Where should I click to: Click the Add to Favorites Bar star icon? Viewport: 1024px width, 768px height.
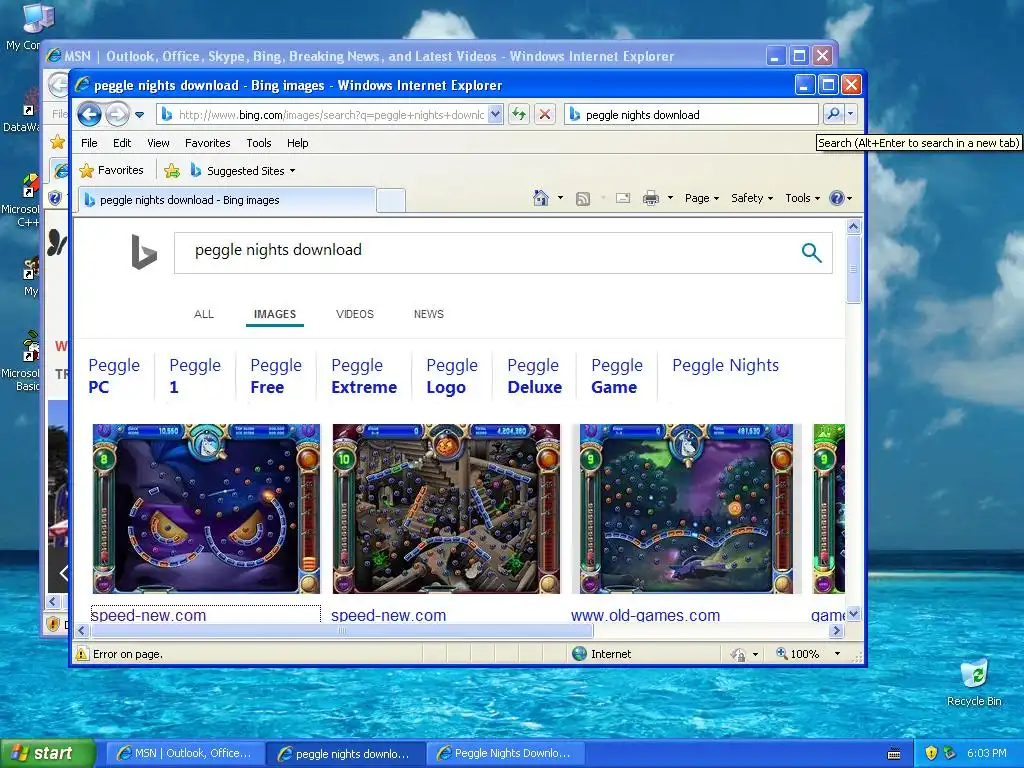(172, 171)
